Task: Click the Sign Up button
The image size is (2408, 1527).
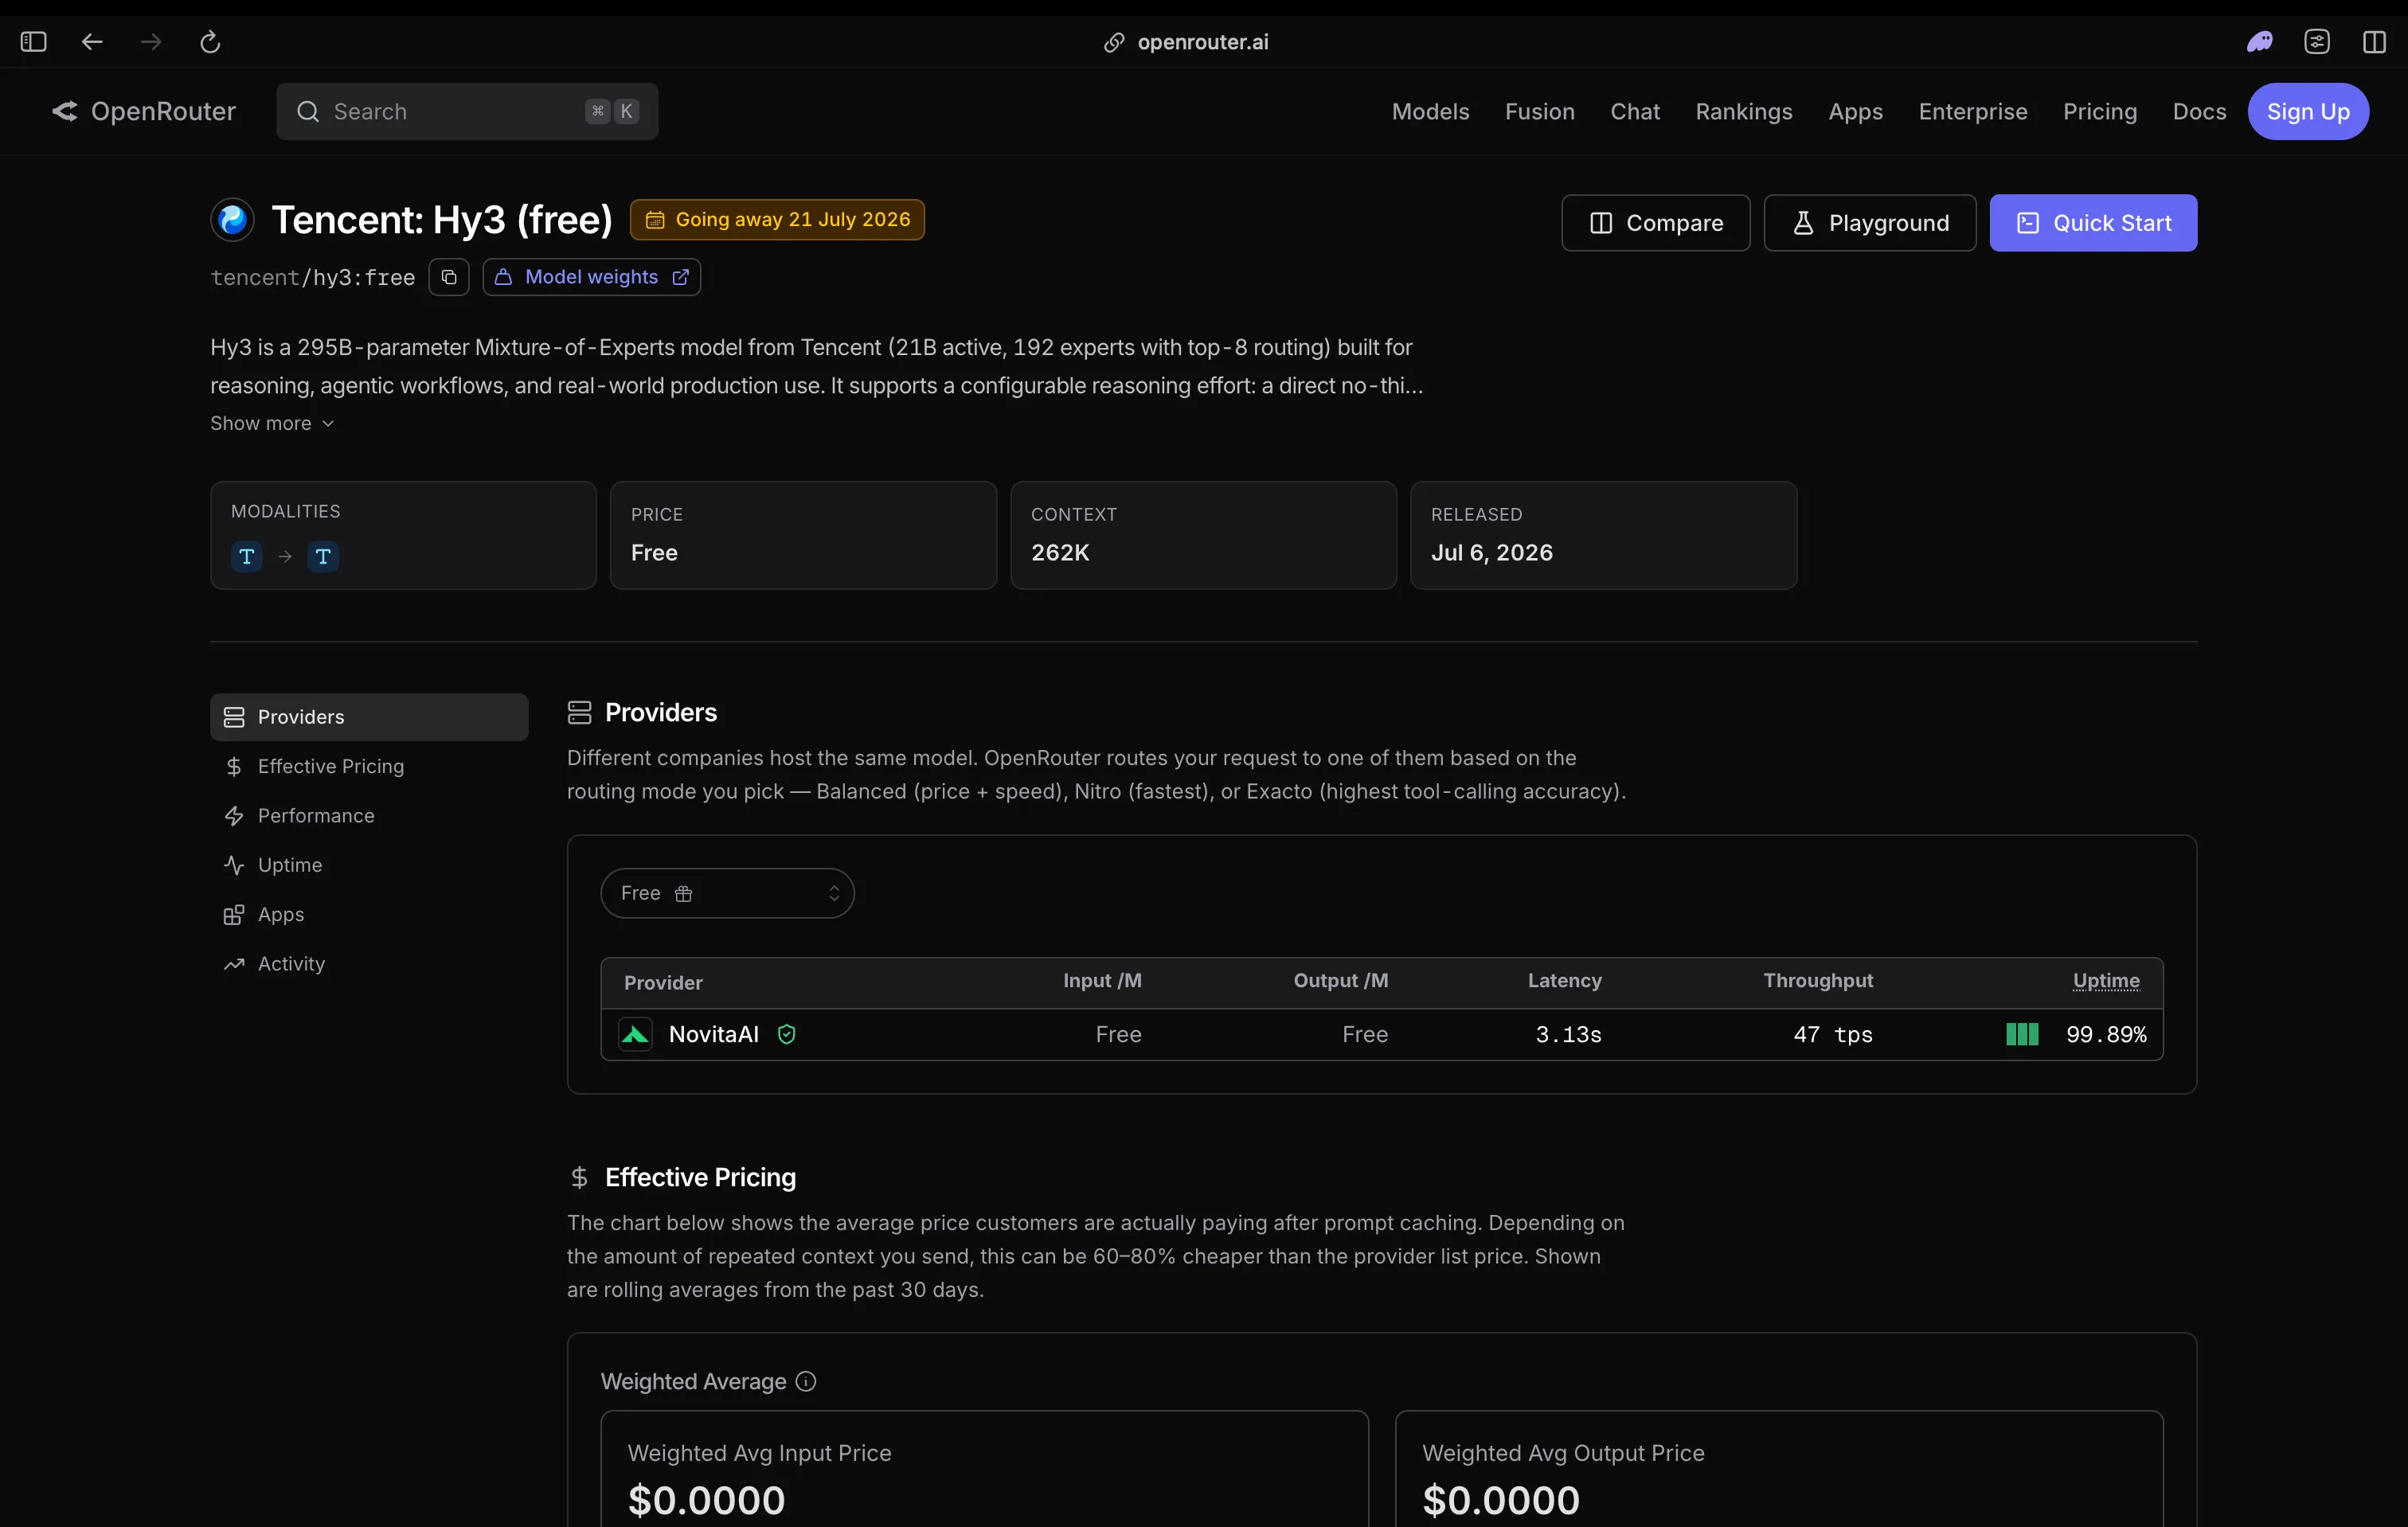Action: (x=2308, y=111)
